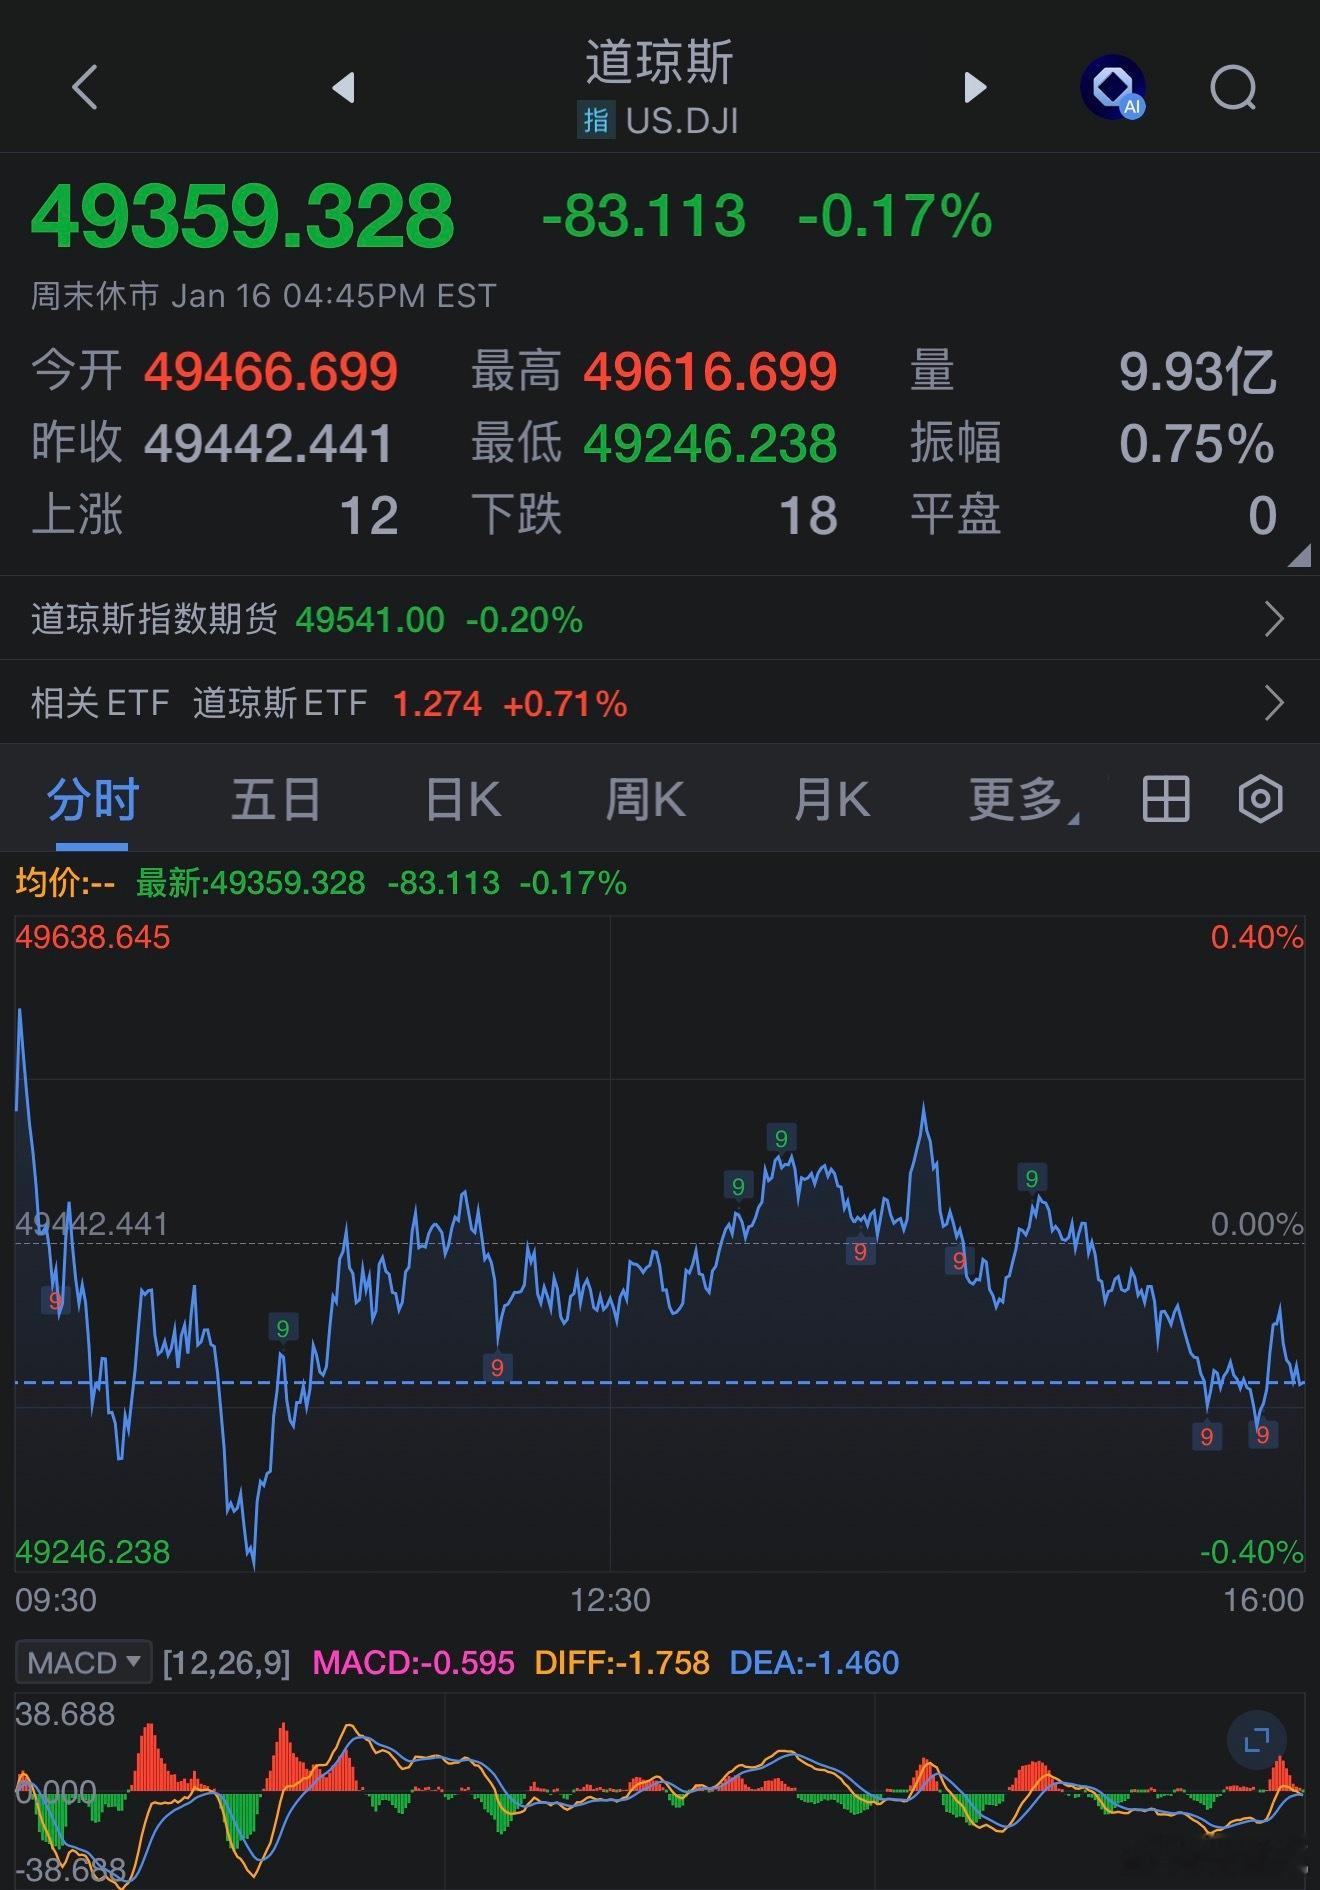Switch to previous stock with left triangle
The image size is (1320, 1890).
pyautogui.click(x=344, y=88)
